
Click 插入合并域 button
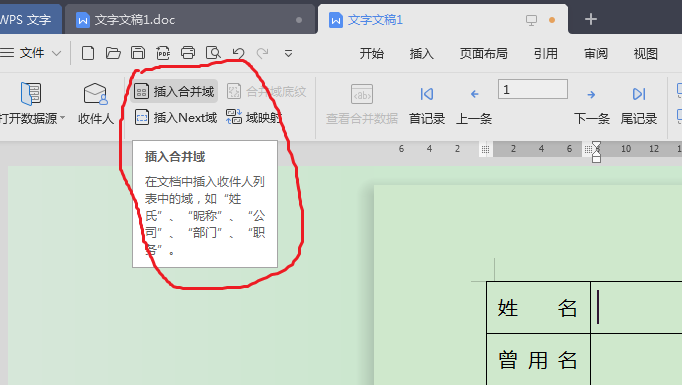point(174,91)
